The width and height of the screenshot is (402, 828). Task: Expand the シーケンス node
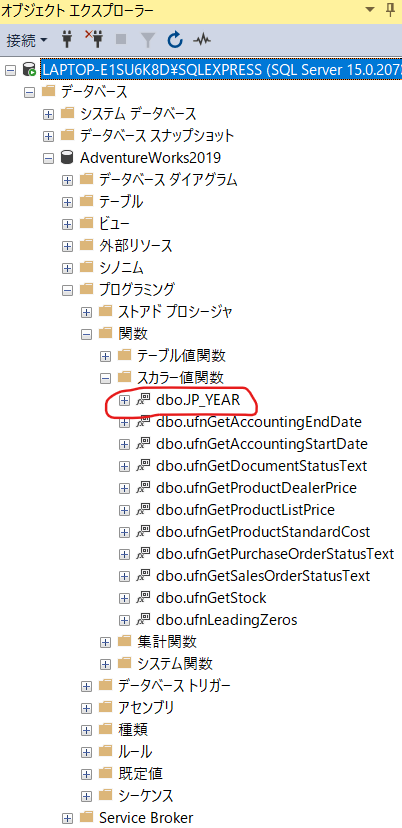(86, 796)
